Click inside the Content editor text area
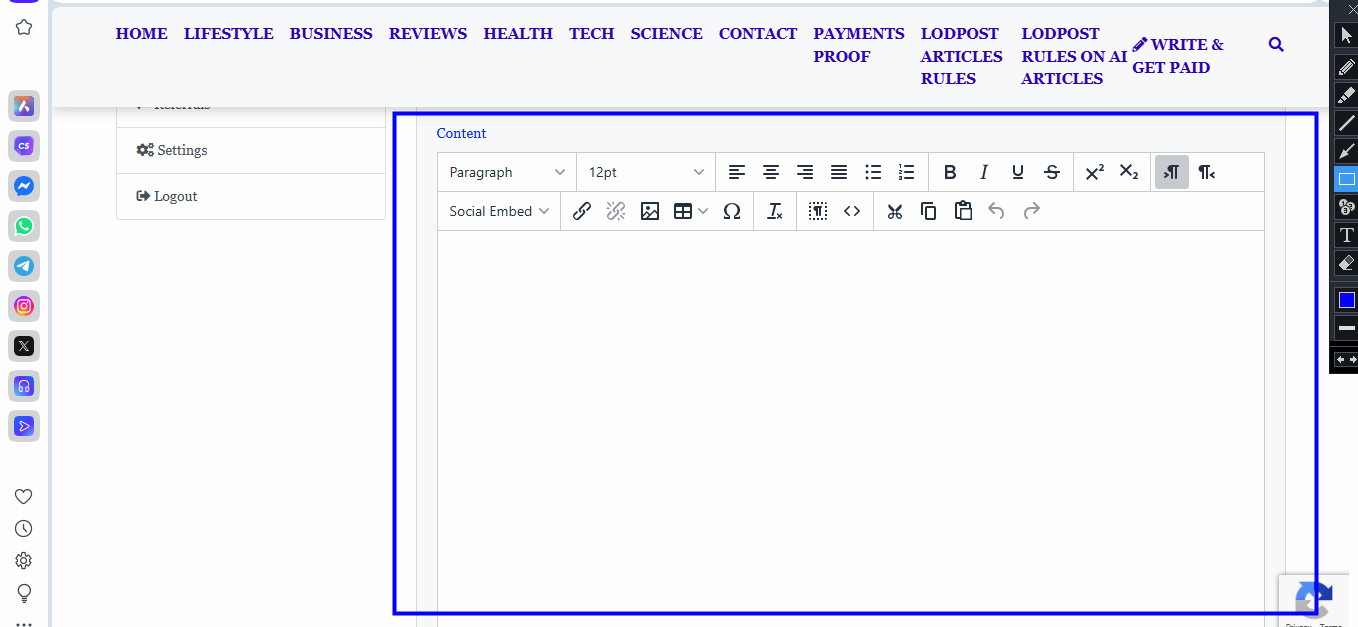 pyautogui.click(x=850, y=420)
